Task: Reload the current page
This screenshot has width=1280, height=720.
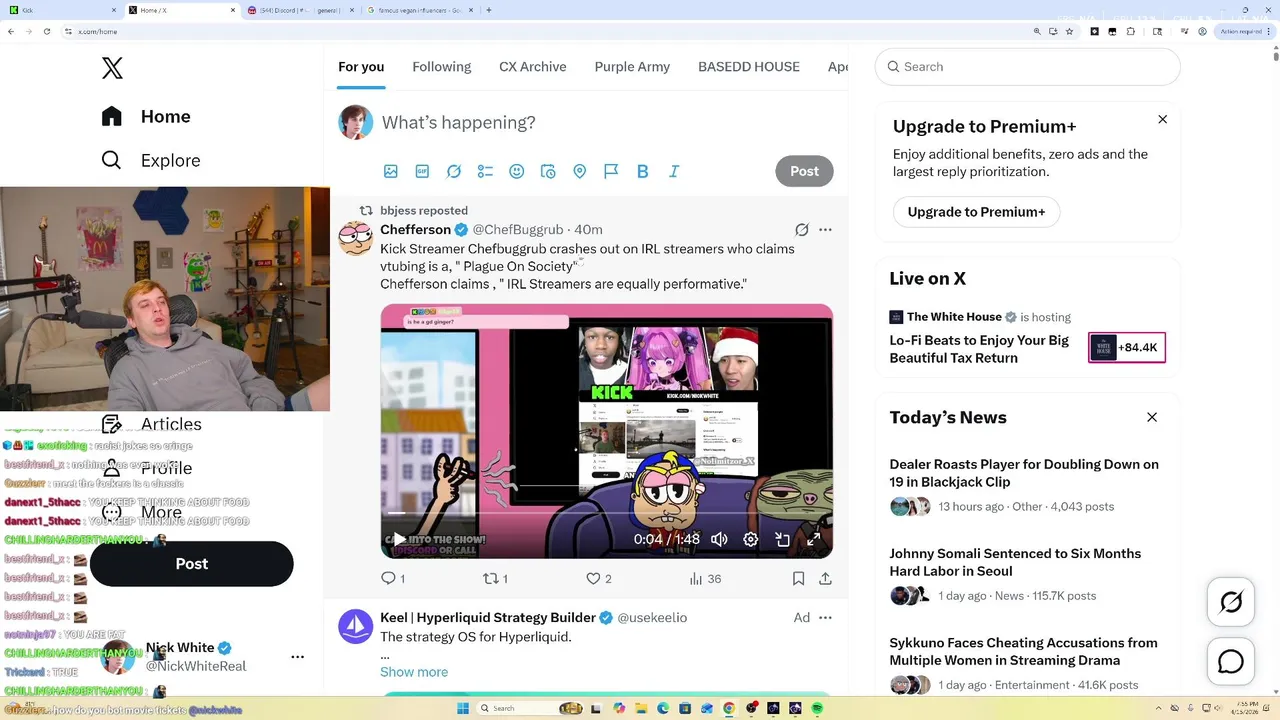Action: [46, 31]
